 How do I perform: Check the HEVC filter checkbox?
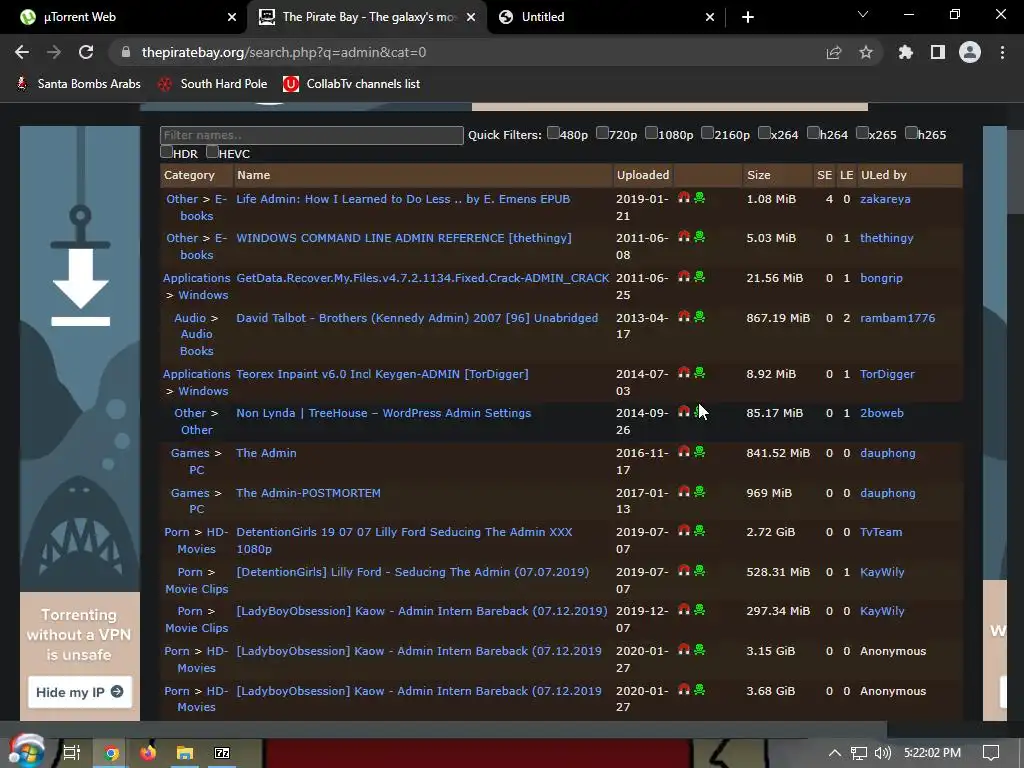pyautogui.click(x=212, y=152)
